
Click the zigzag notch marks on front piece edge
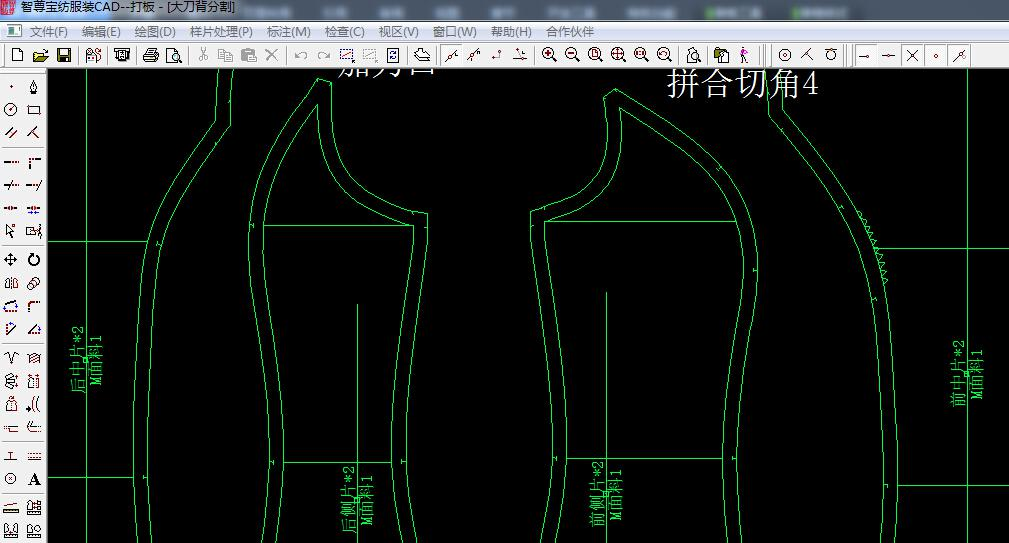(x=874, y=248)
